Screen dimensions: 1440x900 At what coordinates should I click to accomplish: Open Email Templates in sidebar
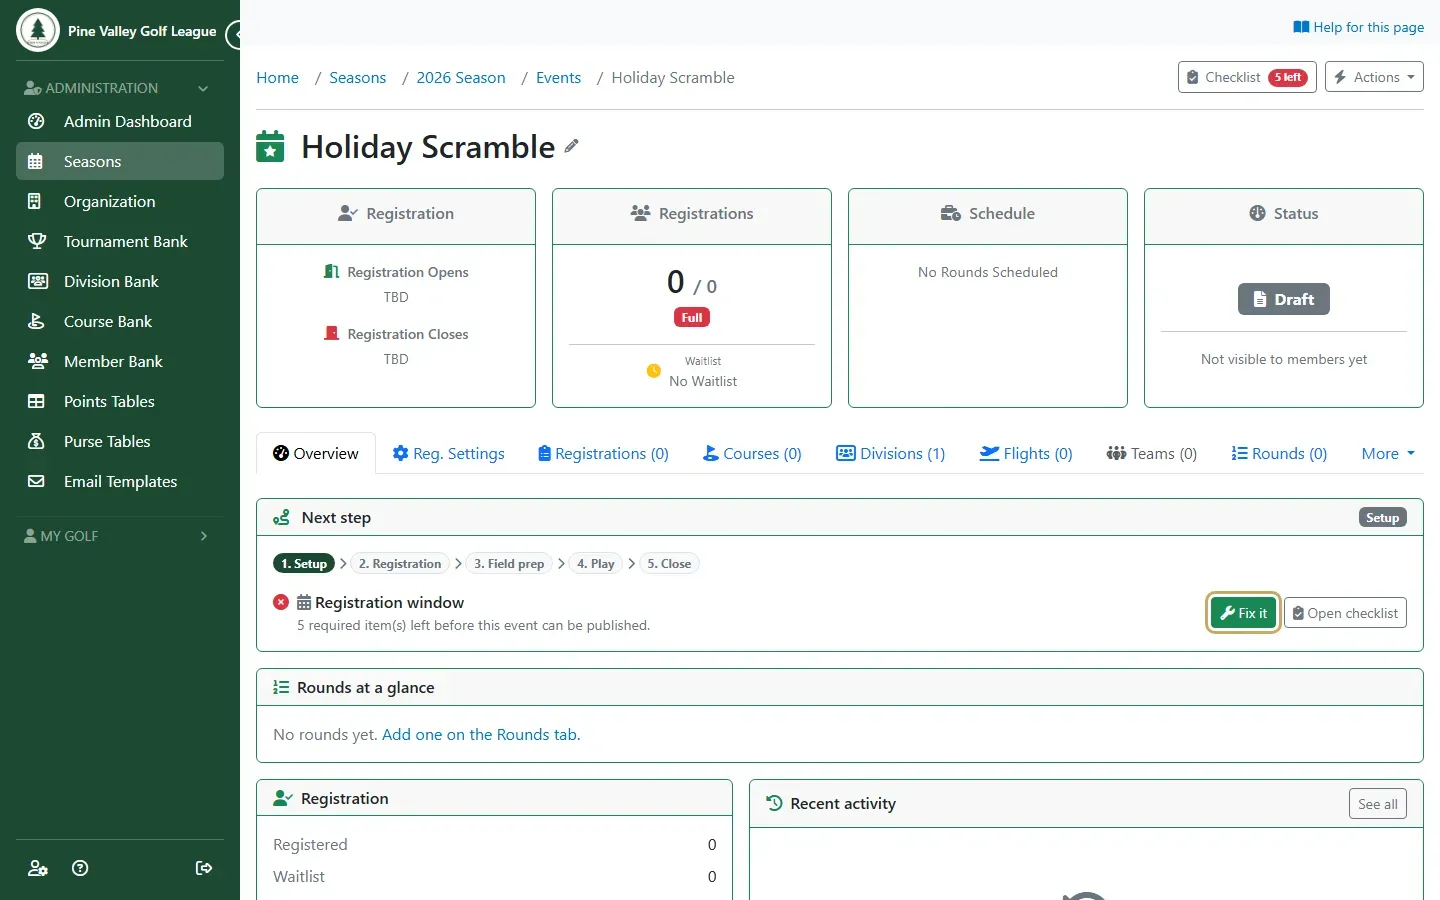(x=120, y=481)
